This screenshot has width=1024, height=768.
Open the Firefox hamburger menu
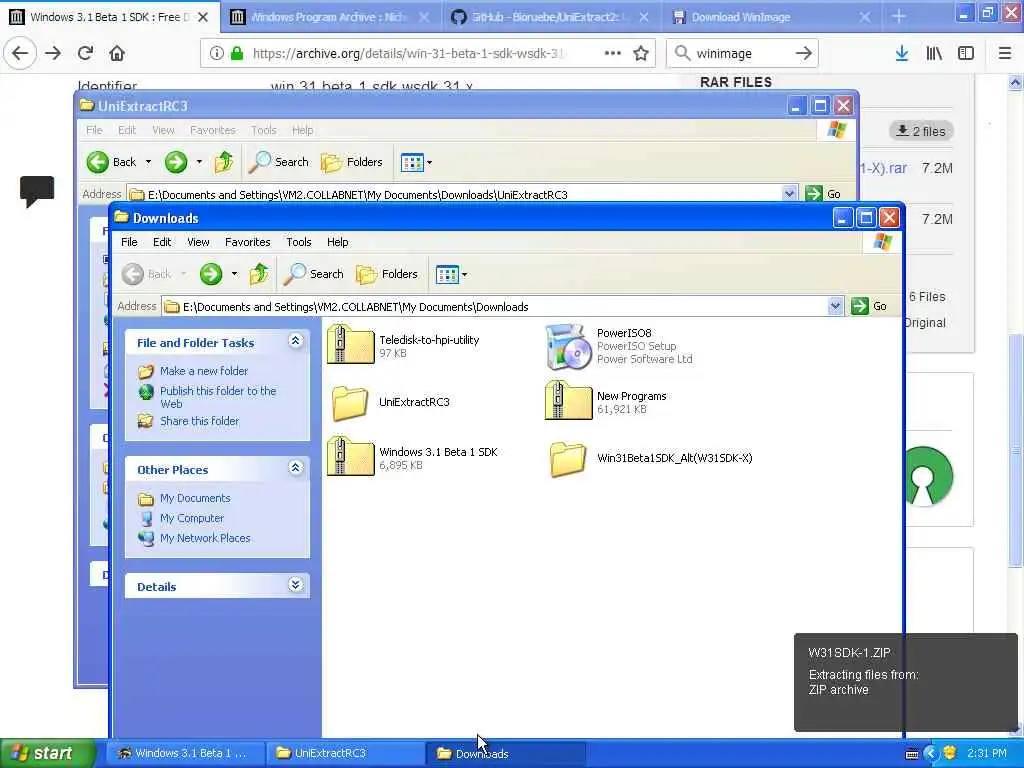pos(1005,53)
